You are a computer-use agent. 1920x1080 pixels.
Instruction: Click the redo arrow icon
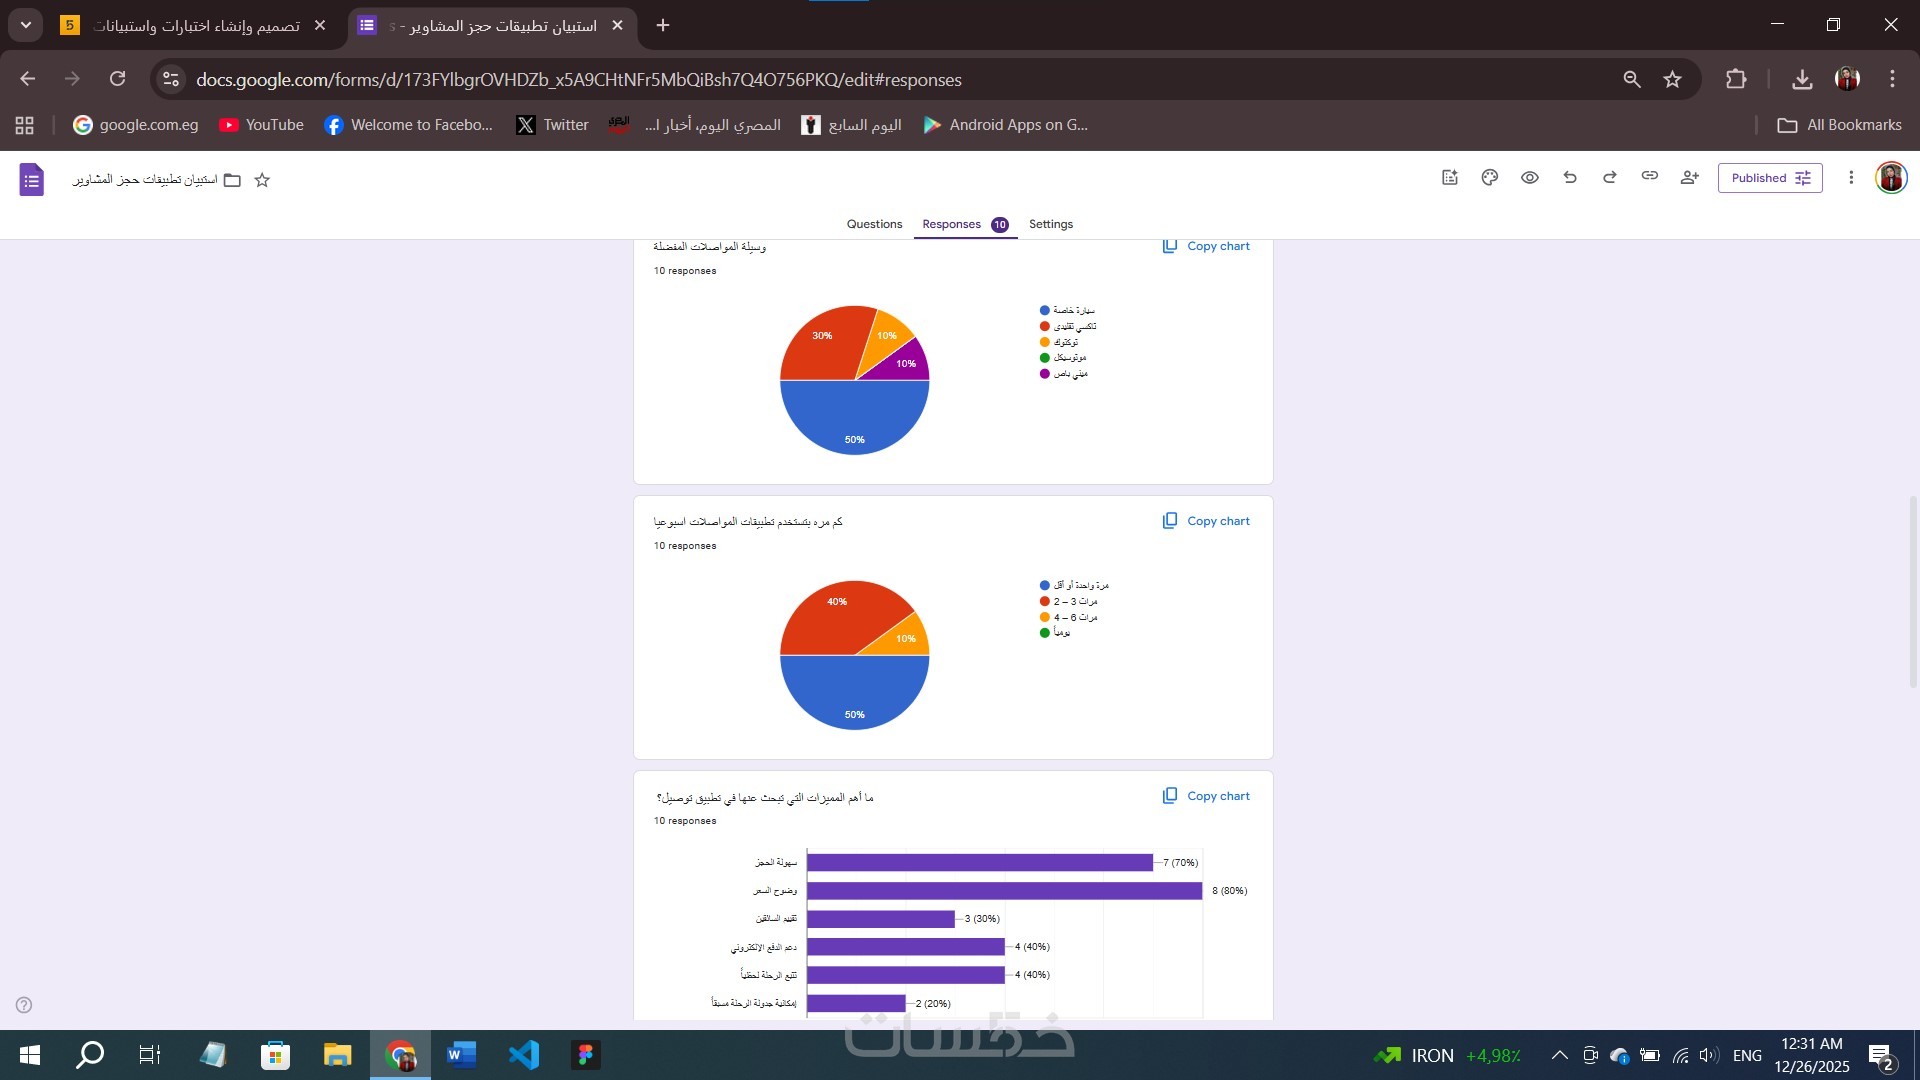pyautogui.click(x=1610, y=178)
